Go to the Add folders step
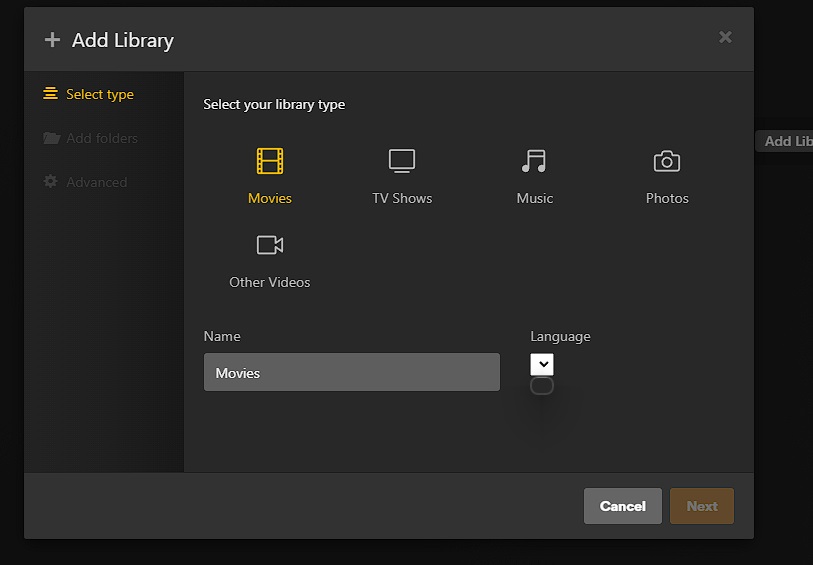813x565 pixels. 90,138
